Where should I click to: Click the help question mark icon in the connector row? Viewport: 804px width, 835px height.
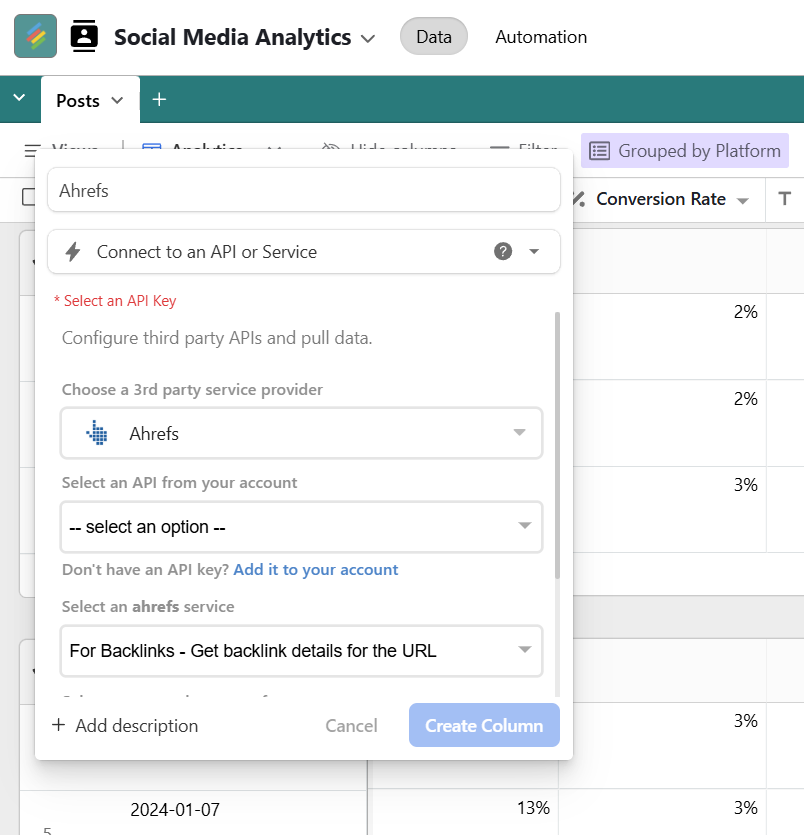pyautogui.click(x=503, y=252)
